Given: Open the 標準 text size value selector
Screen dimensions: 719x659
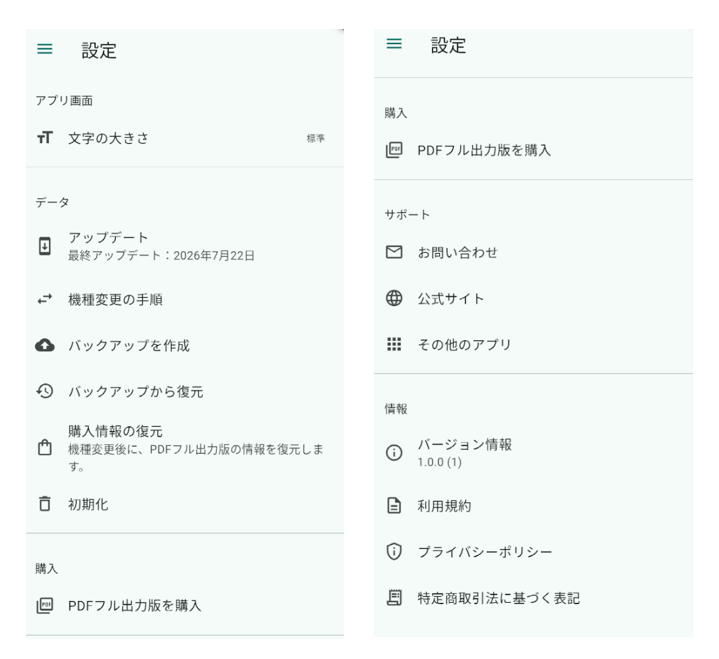Looking at the screenshot, I should (x=315, y=138).
